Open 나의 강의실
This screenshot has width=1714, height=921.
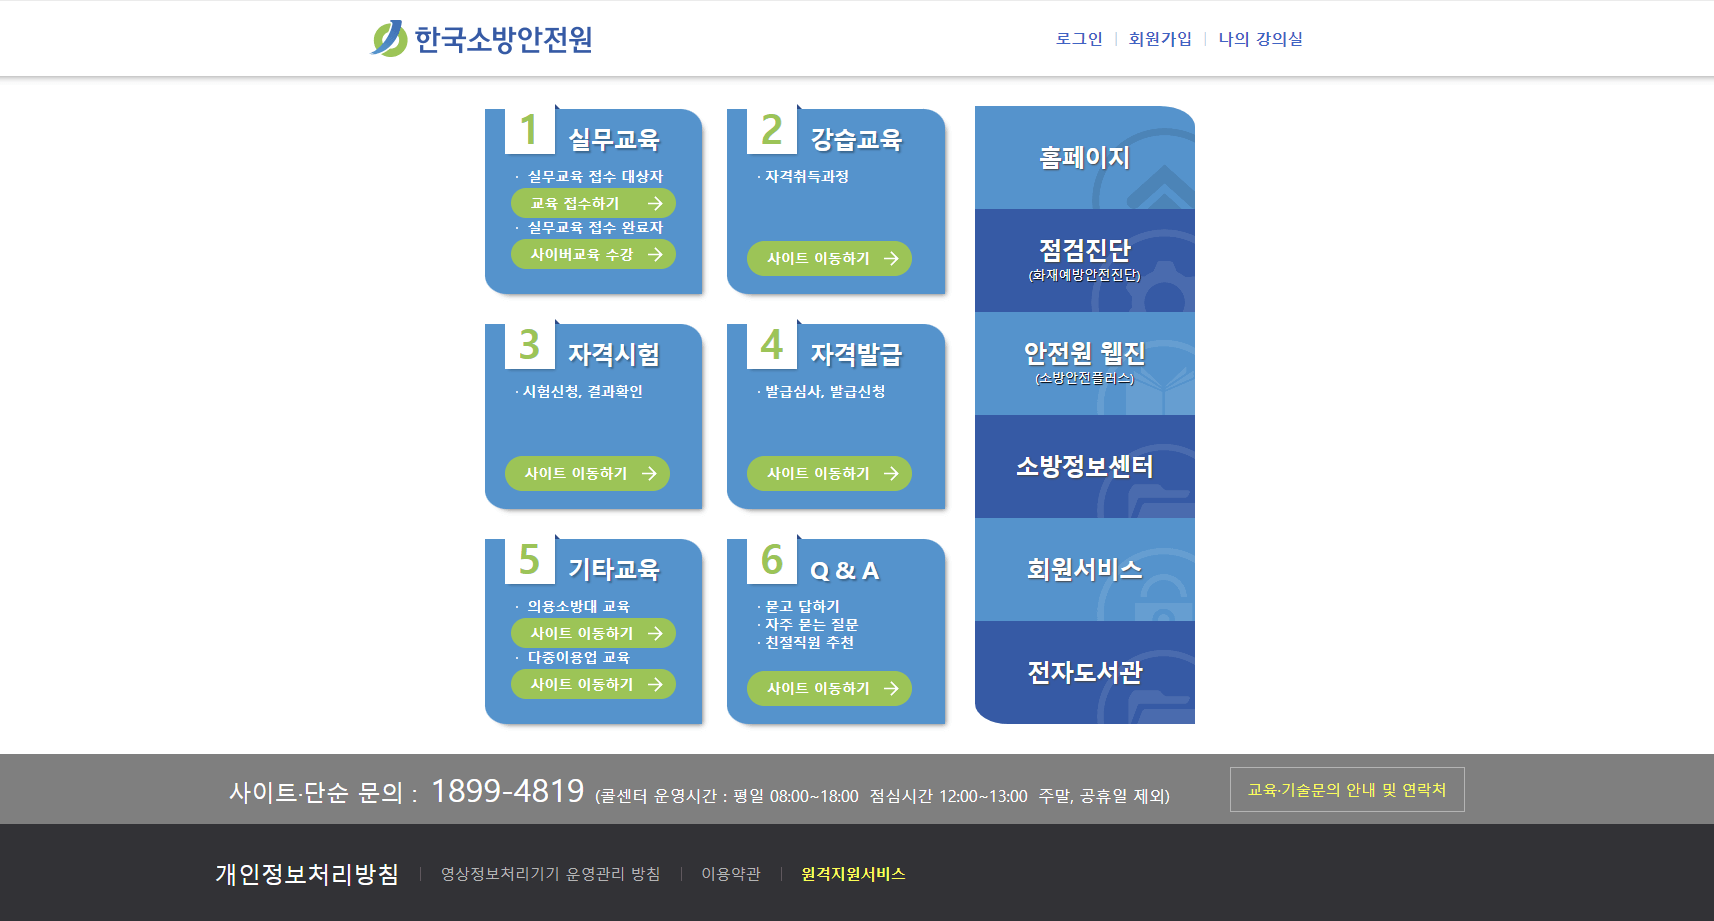click(1262, 38)
